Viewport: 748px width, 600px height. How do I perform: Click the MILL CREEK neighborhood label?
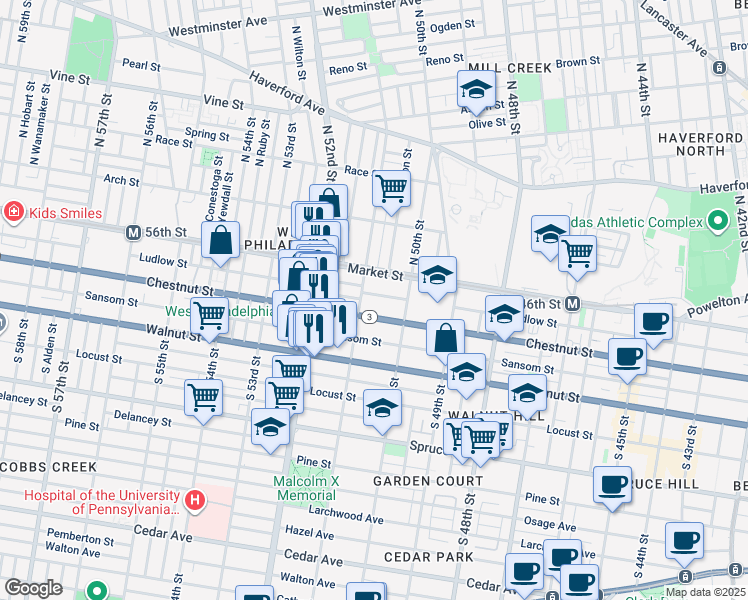tap(510, 68)
